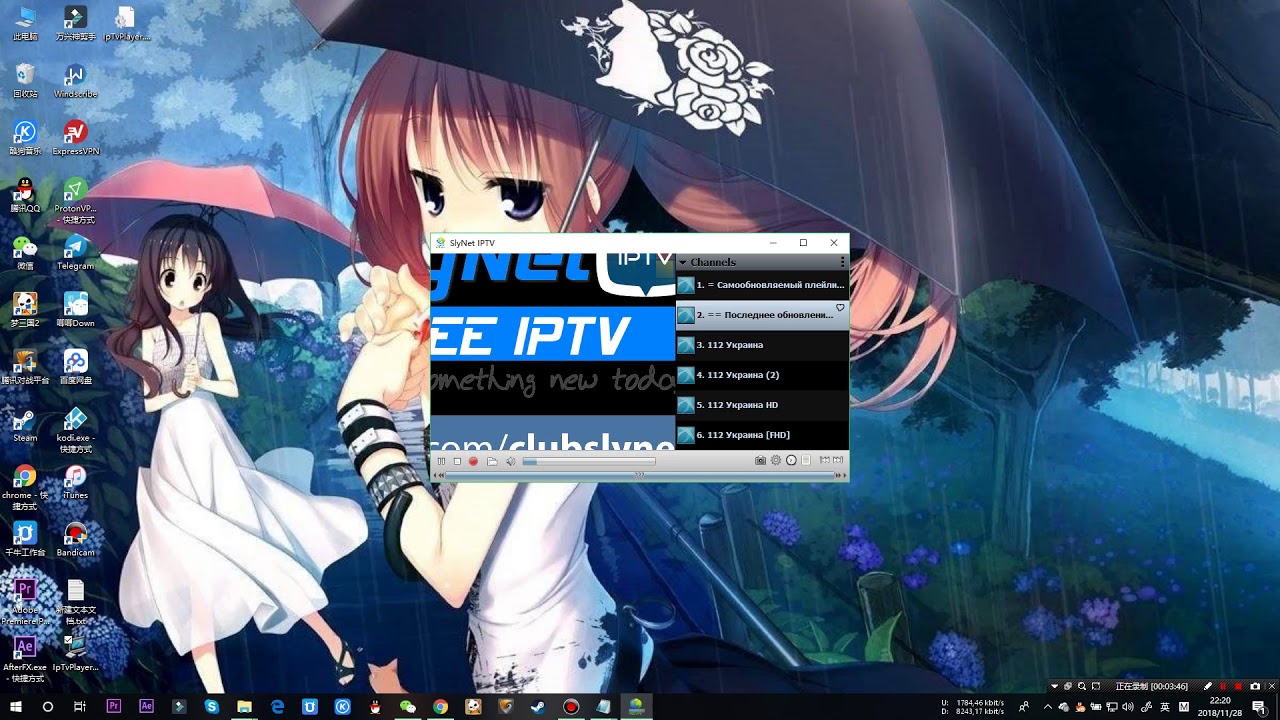The image size is (1280, 720).
Task: Capture image with recorder camera icon
Action: tap(1255, 687)
